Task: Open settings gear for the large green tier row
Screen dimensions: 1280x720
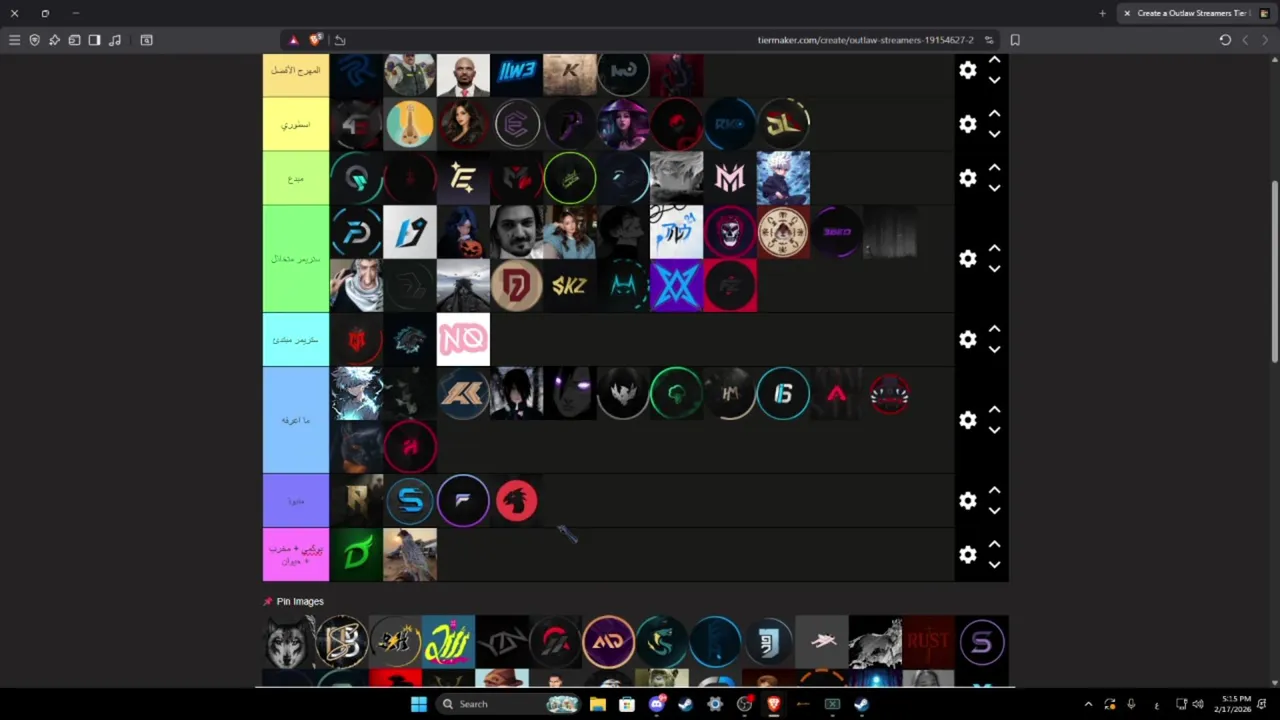Action: pyautogui.click(x=967, y=259)
